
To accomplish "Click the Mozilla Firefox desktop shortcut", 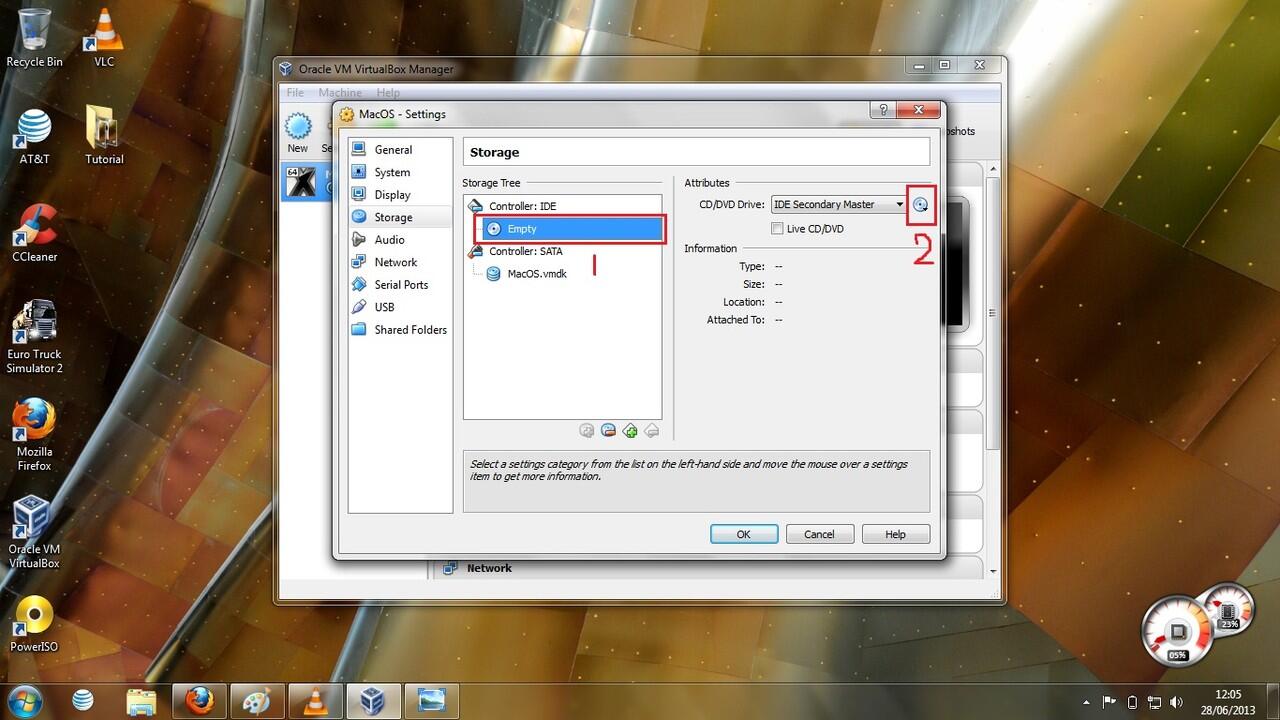I will coord(35,435).
